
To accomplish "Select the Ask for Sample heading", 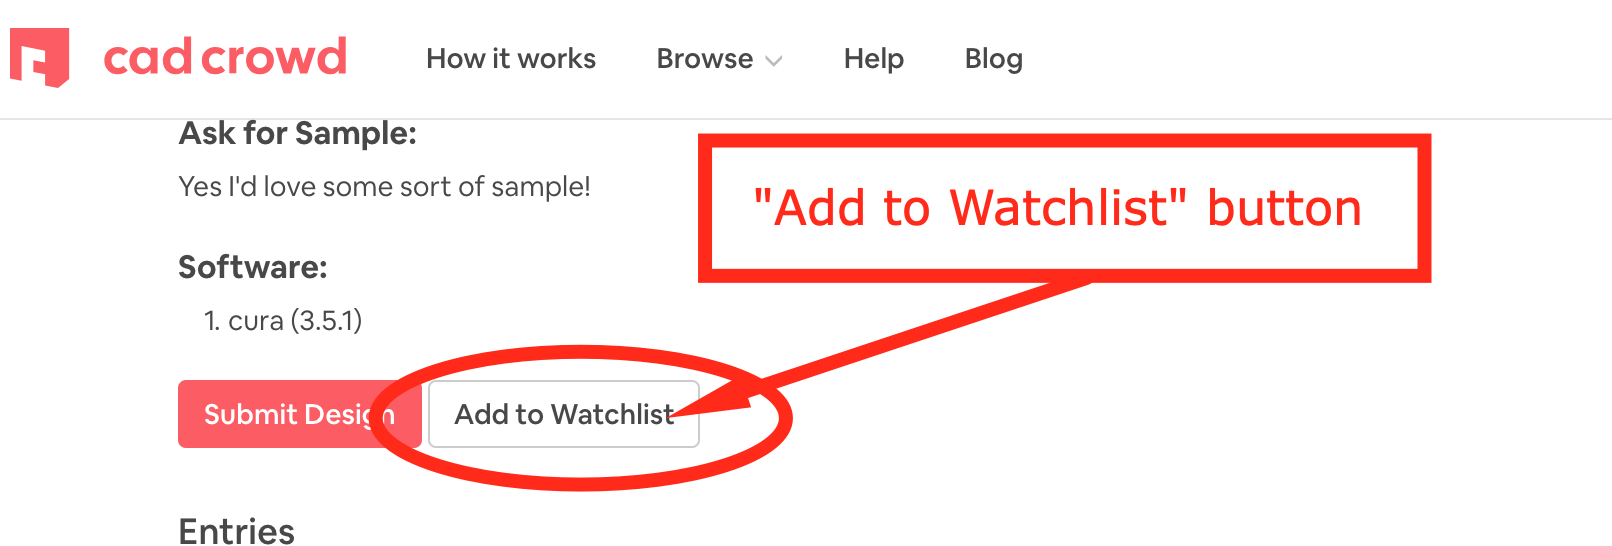I will 297,133.
